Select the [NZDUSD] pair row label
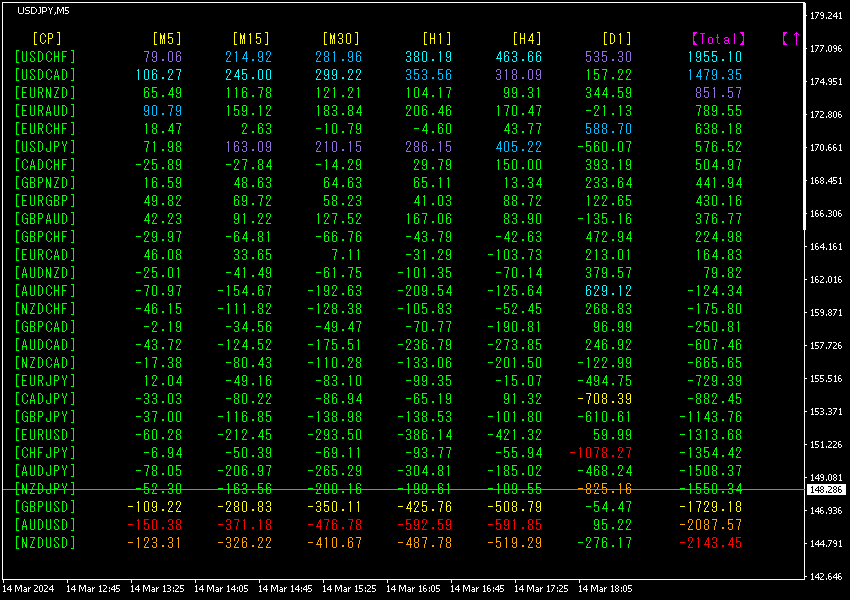Screen dimensions: 850x600 [45, 543]
